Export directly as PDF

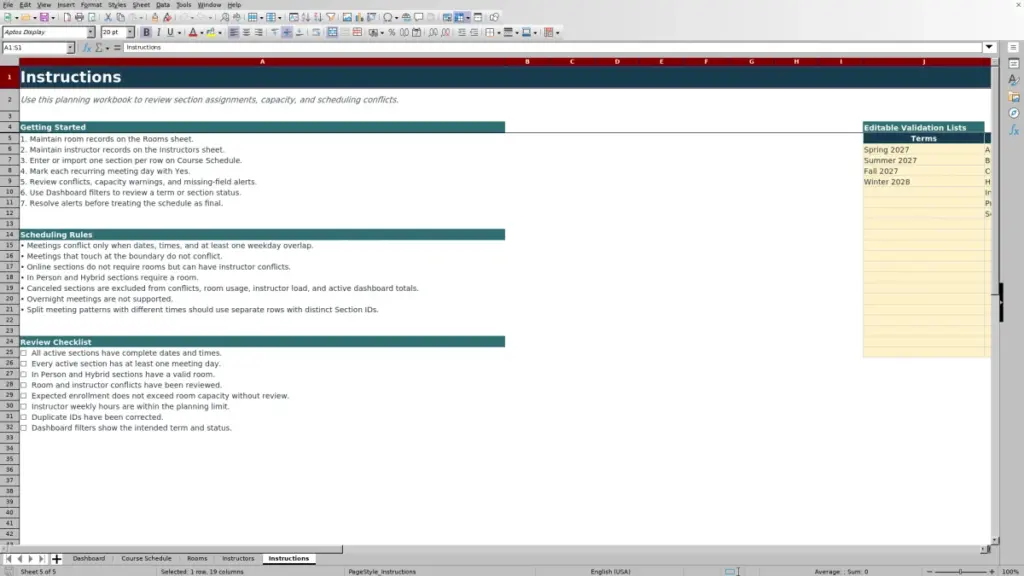point(67,18)
